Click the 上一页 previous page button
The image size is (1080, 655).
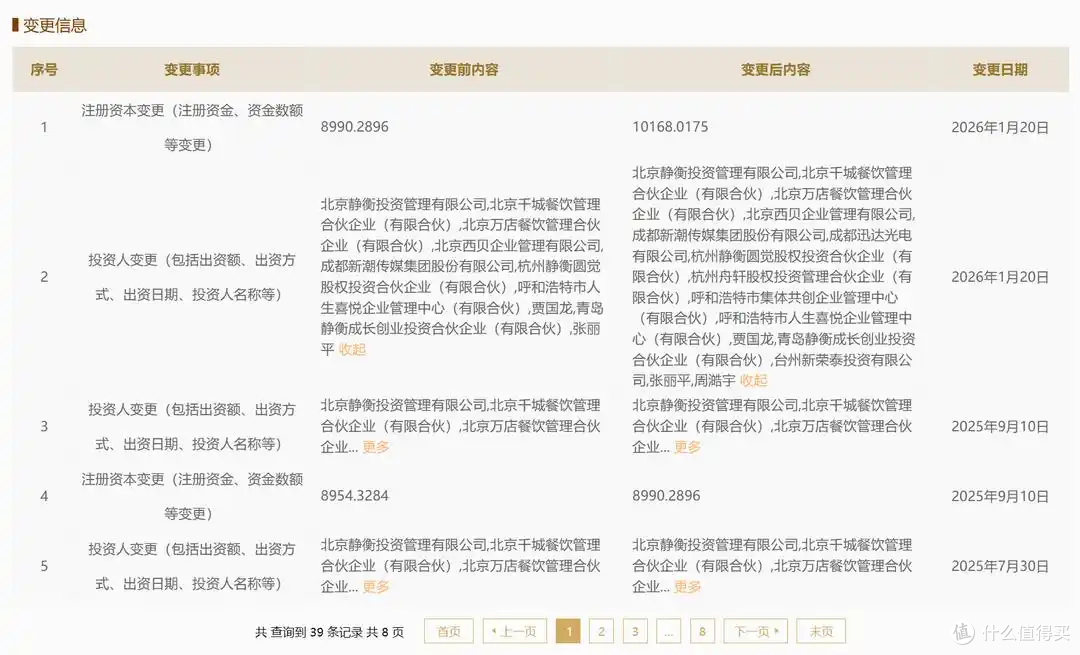click(514, 631)
